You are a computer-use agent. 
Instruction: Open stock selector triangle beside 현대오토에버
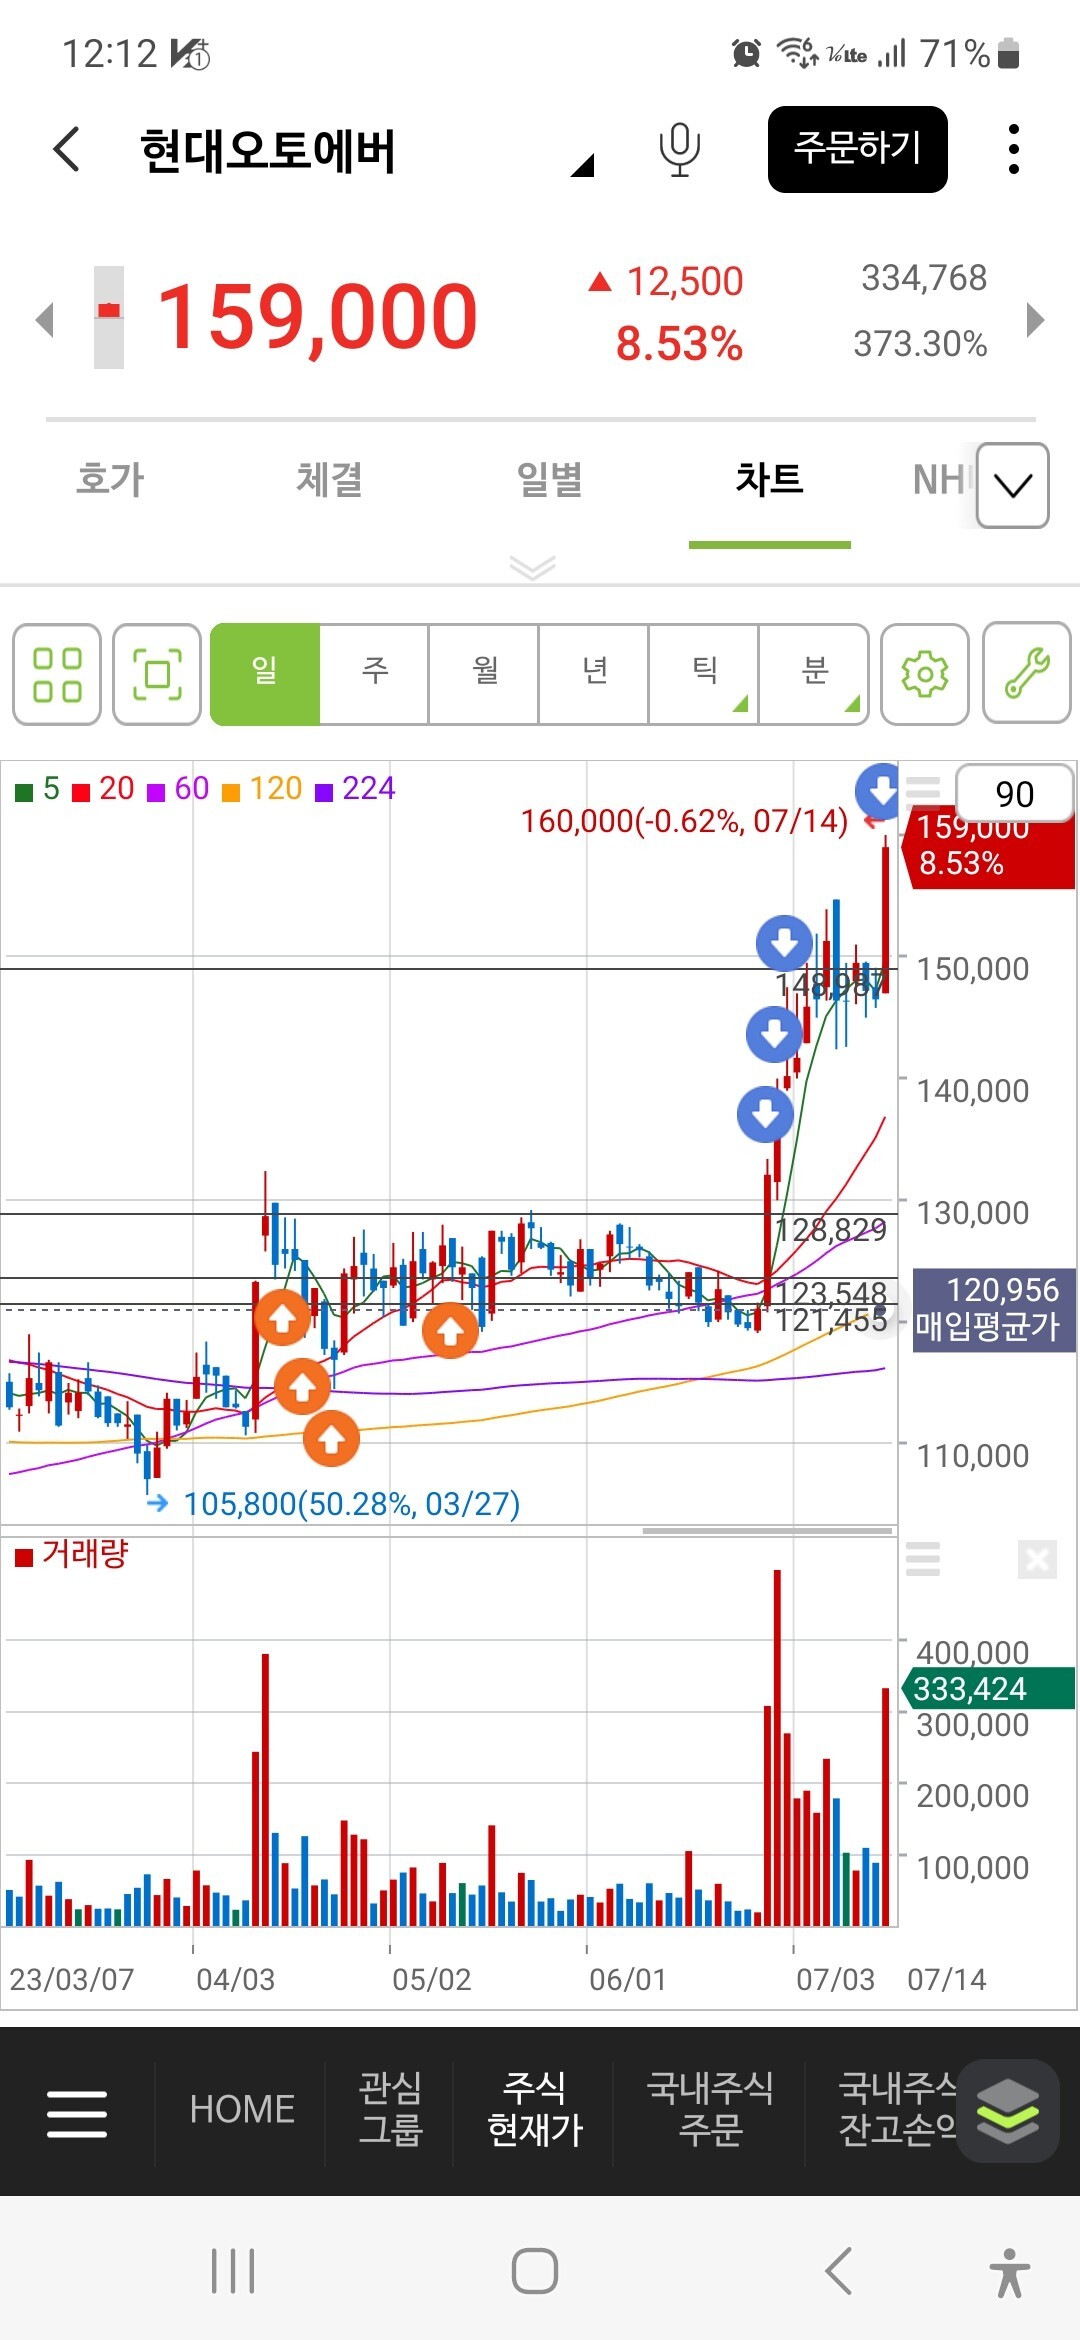583,165
